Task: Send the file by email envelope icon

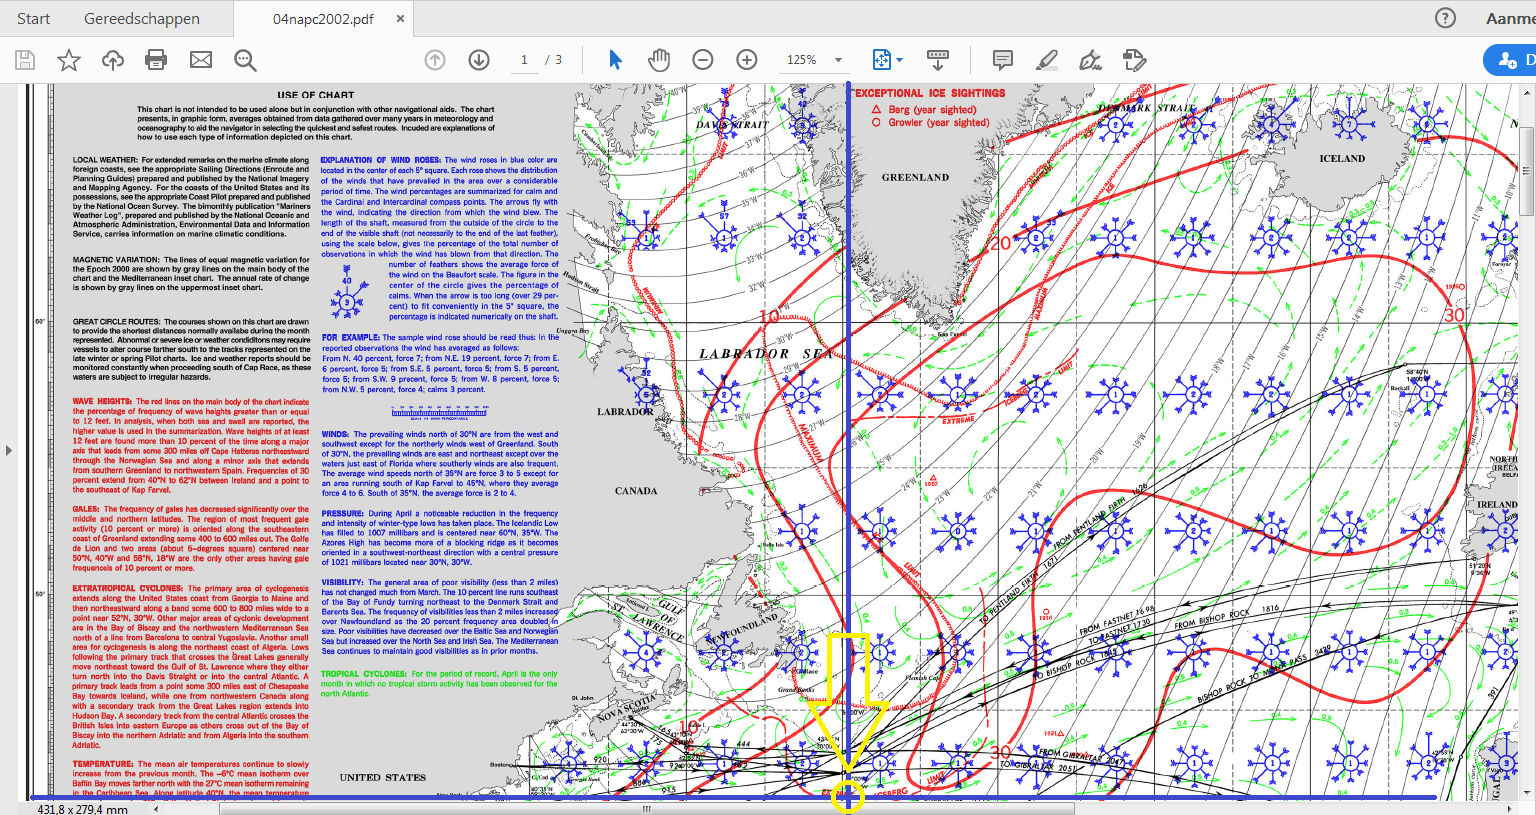Action: click(201, 60)
